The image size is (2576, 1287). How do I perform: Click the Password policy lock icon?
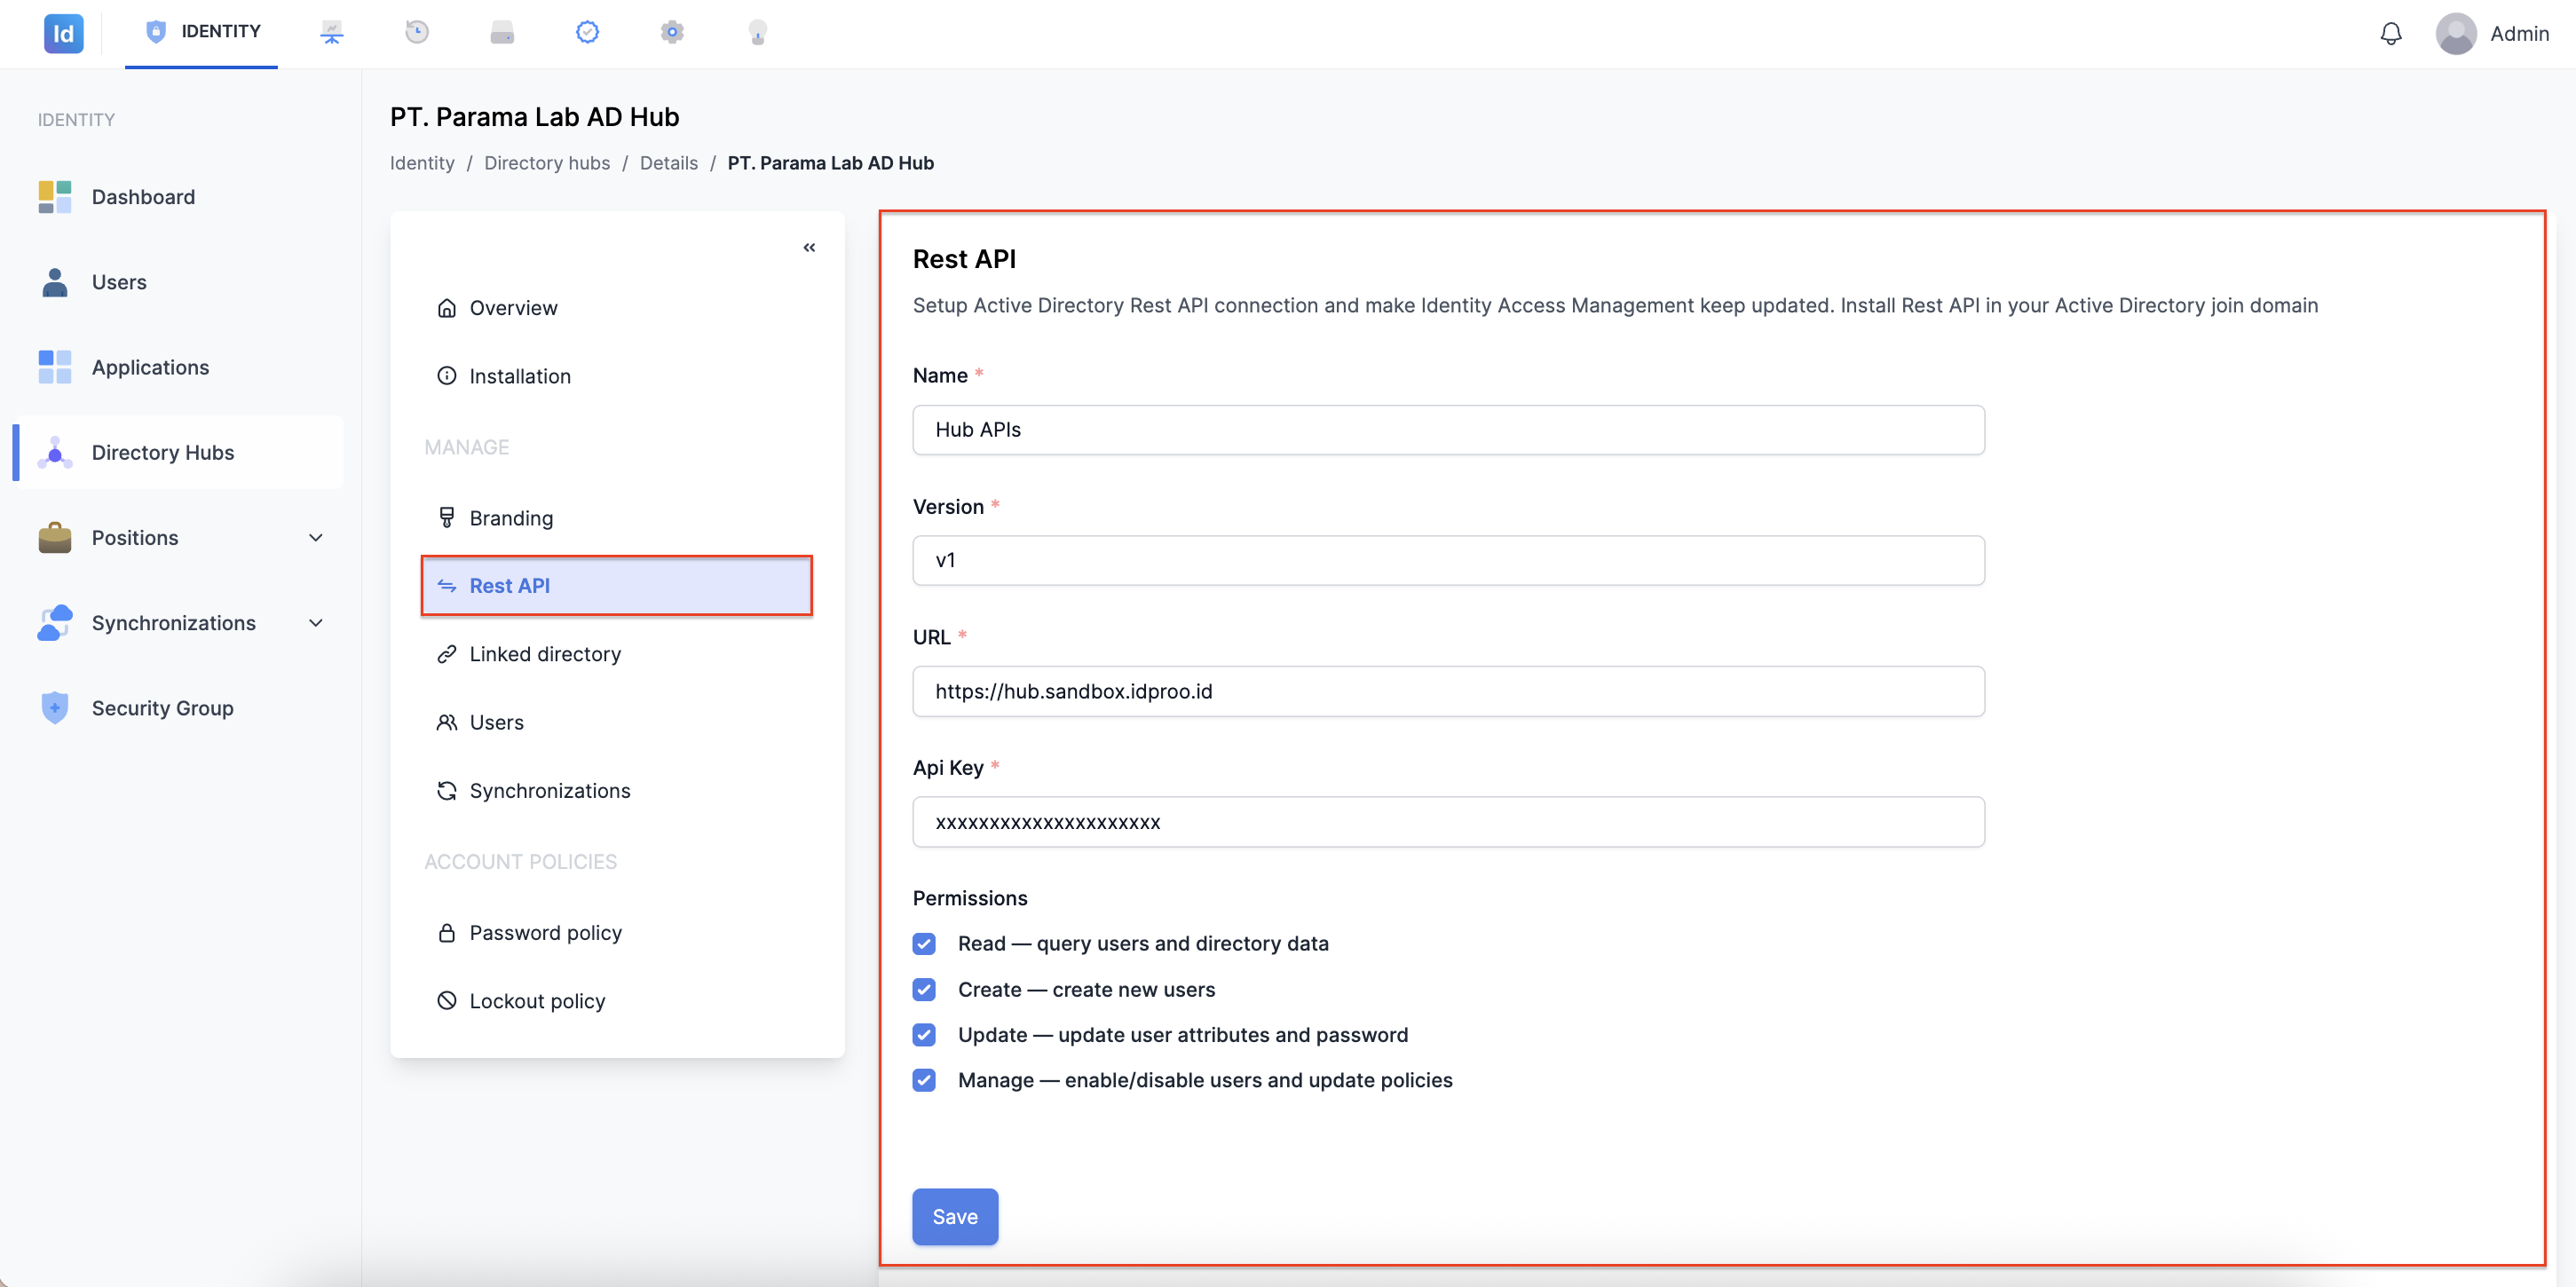[446, 932]
